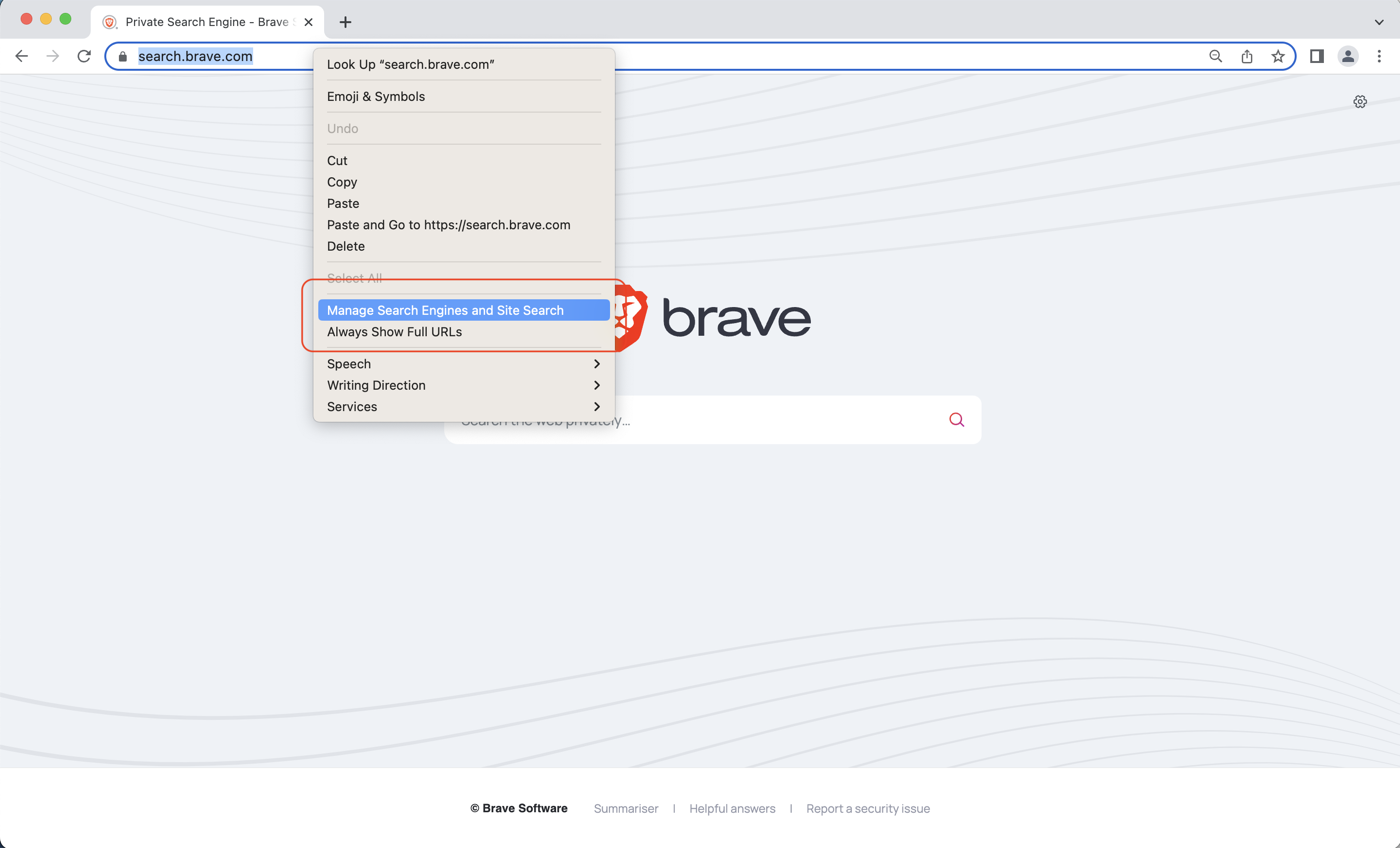Reload the page with refresh icon
Screen dimensions: 1400x848
point(84,56)
